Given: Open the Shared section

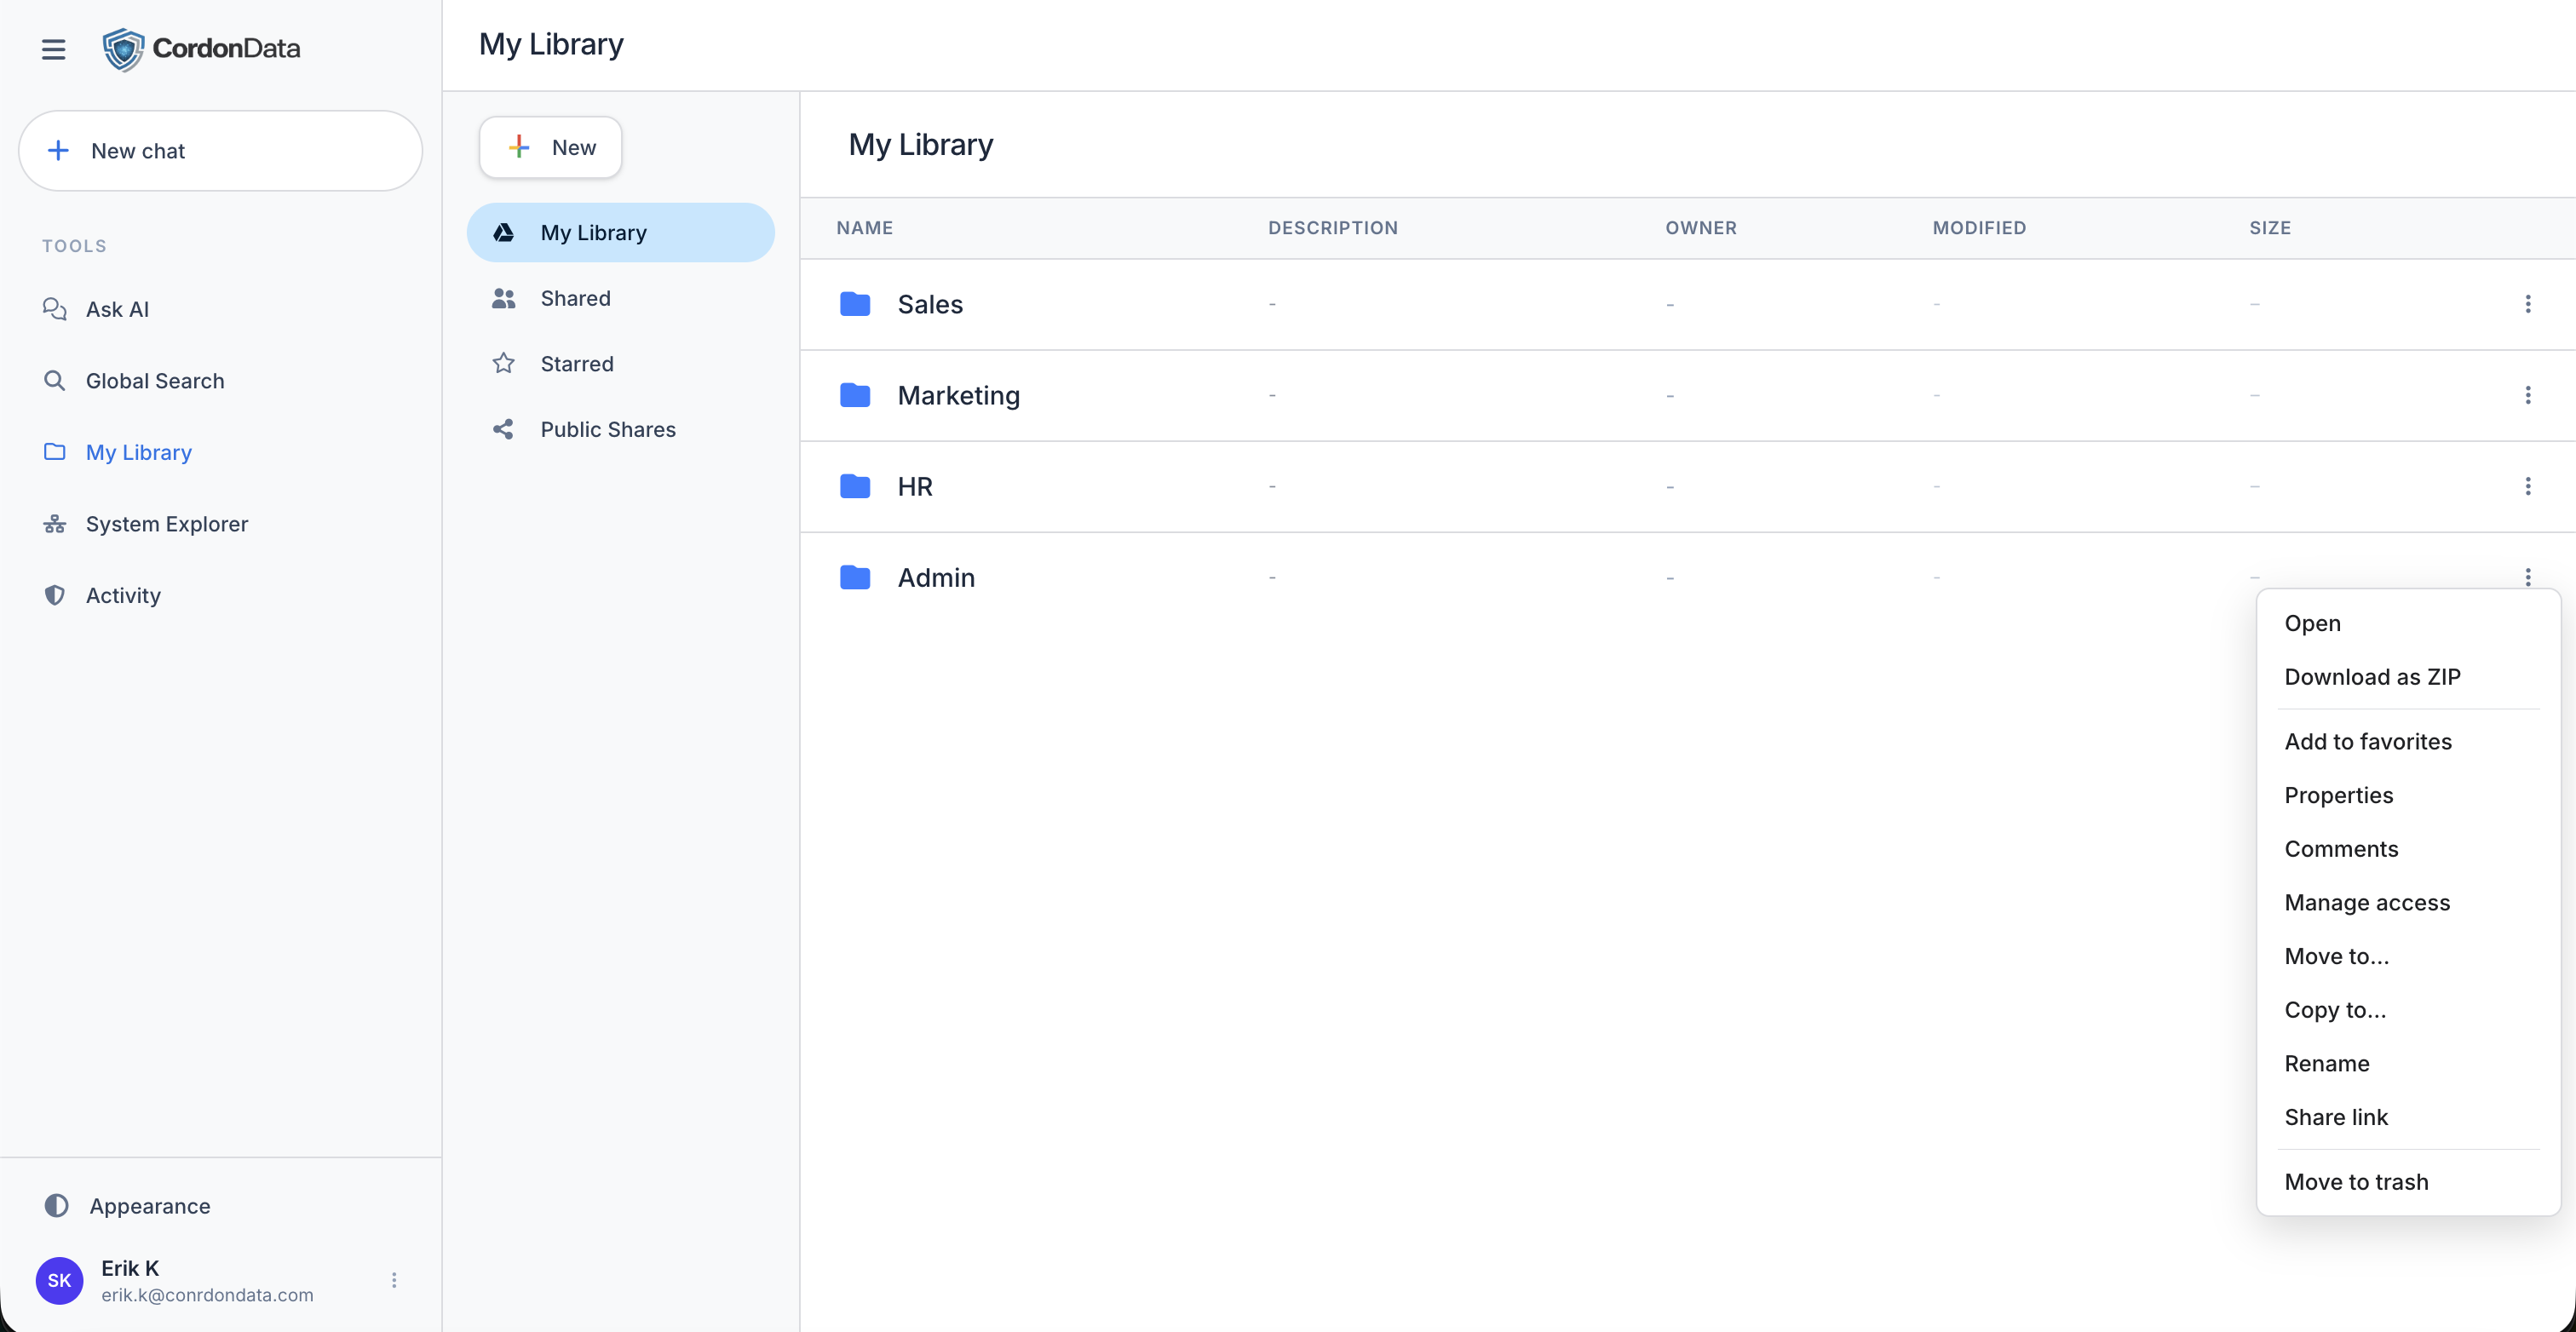Looking at the screenshot, I should 575,298.
